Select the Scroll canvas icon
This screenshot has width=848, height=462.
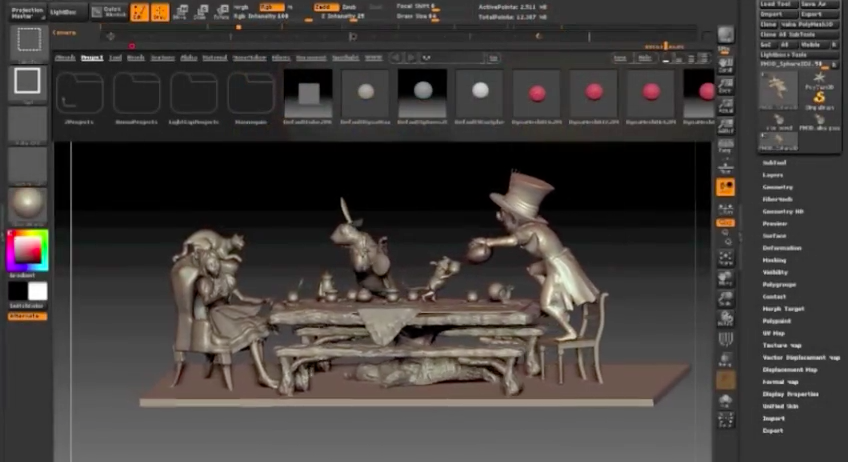point(725,65)
